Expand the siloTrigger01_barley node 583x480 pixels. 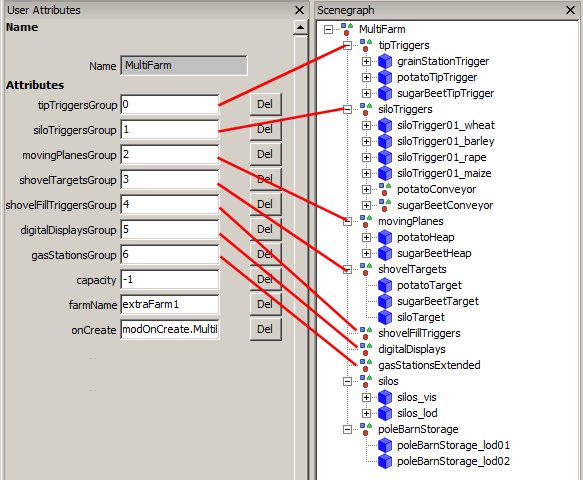(x=366, y=141)
